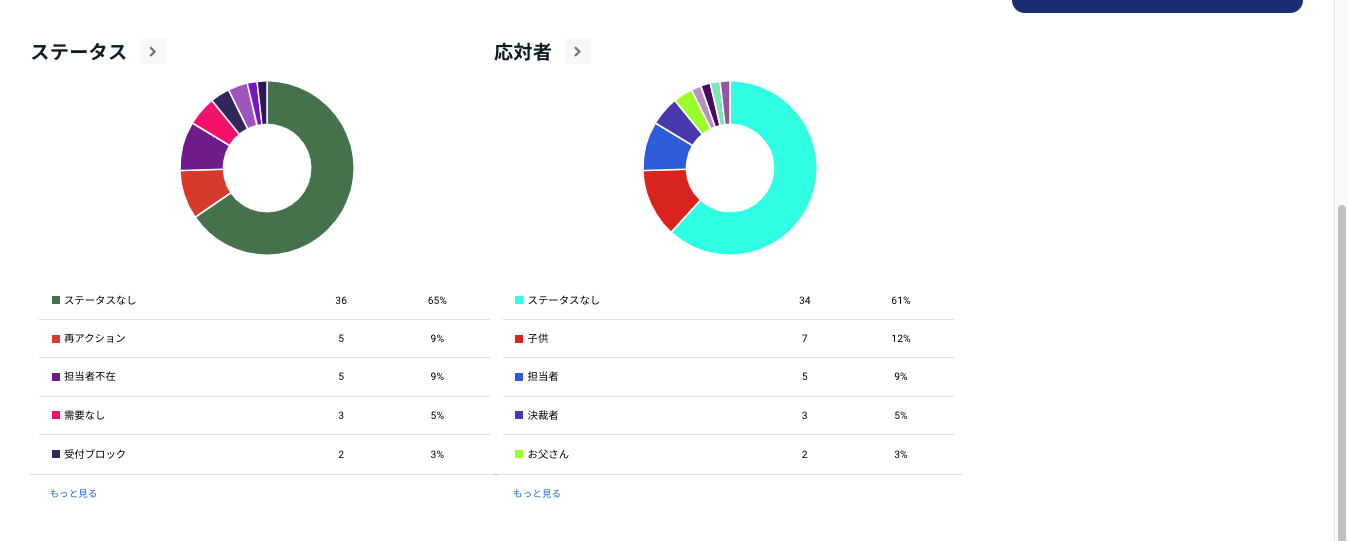Click the purple segment of ステータス donut
This screenshot has width=1348, height=541.
[x=203, y=148]
